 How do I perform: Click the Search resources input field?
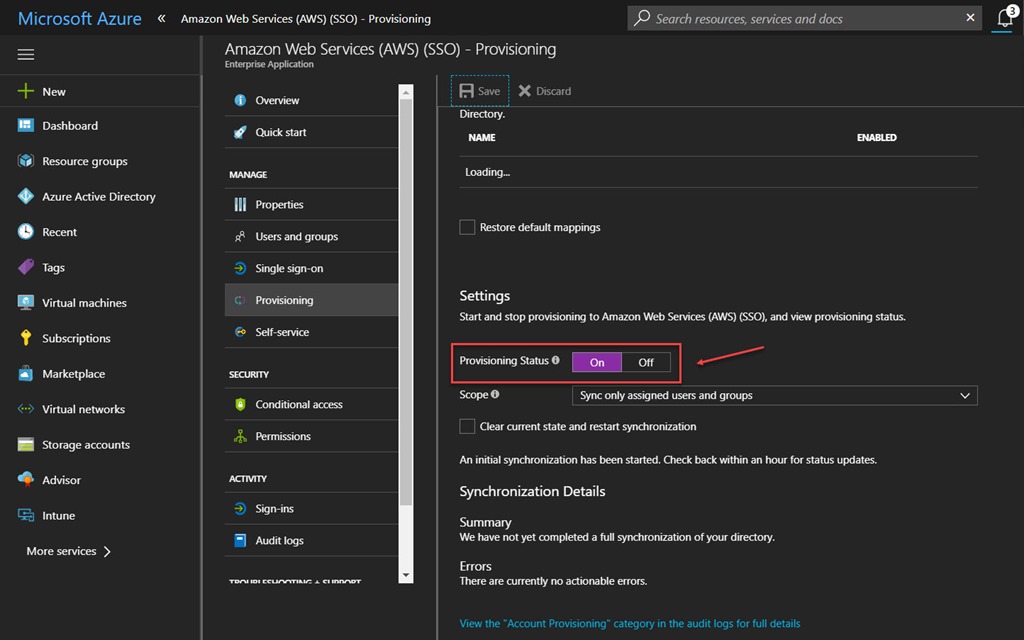tap(806, 18)
